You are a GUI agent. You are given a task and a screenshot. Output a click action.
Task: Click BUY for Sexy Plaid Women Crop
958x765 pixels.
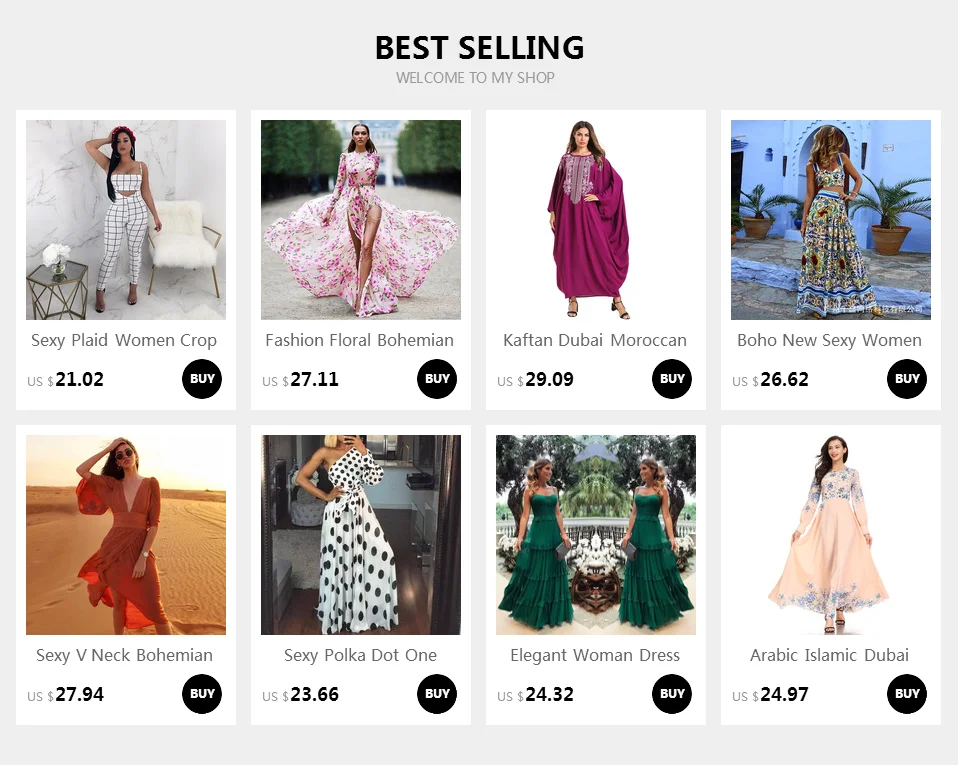[x=202, y=379]
